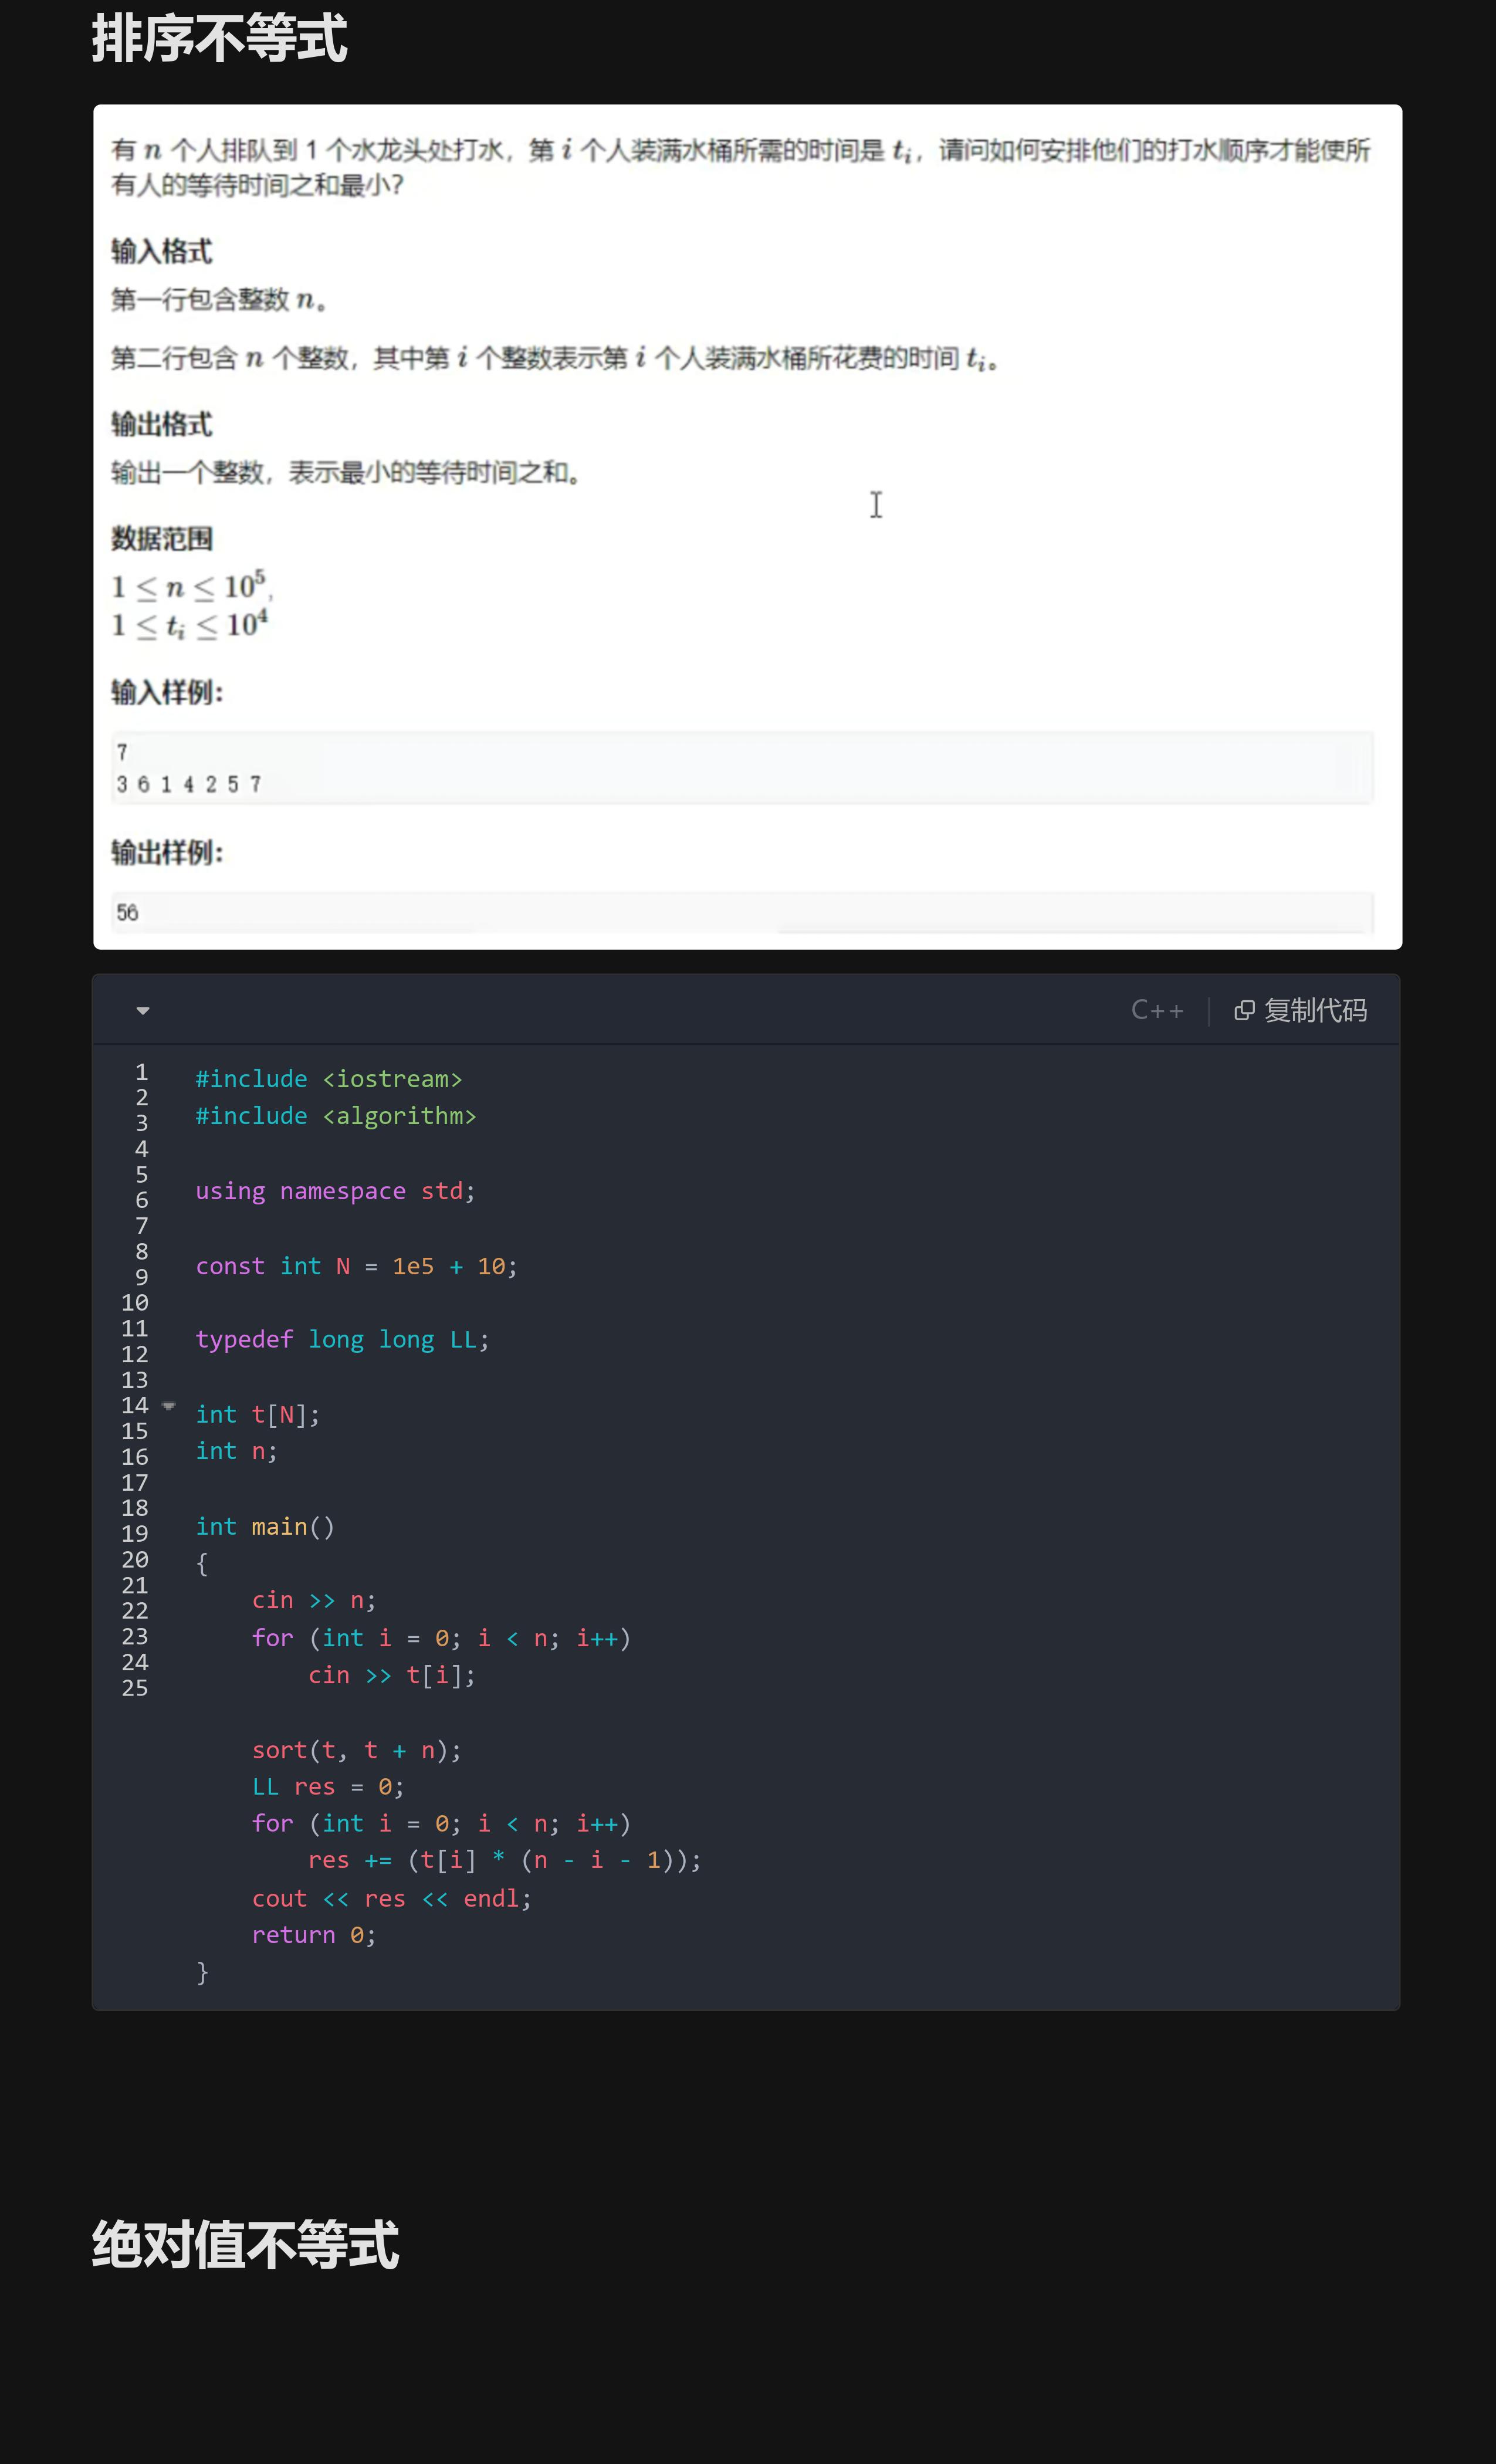1496x2464 pixels.
Task: Click line number 1 in gutter
Action: click(141, 1072)
